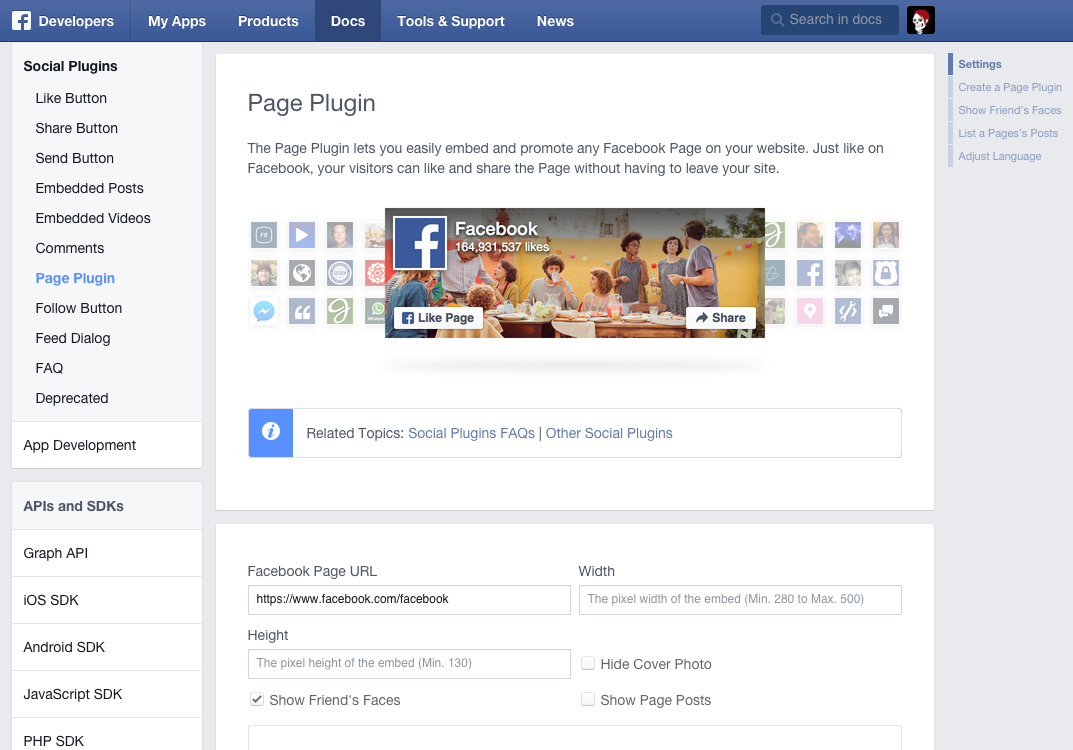This screenshot has height=750, width=1073.
Task: Click the Facebook Developers logo icon
Action: [21, 21]
